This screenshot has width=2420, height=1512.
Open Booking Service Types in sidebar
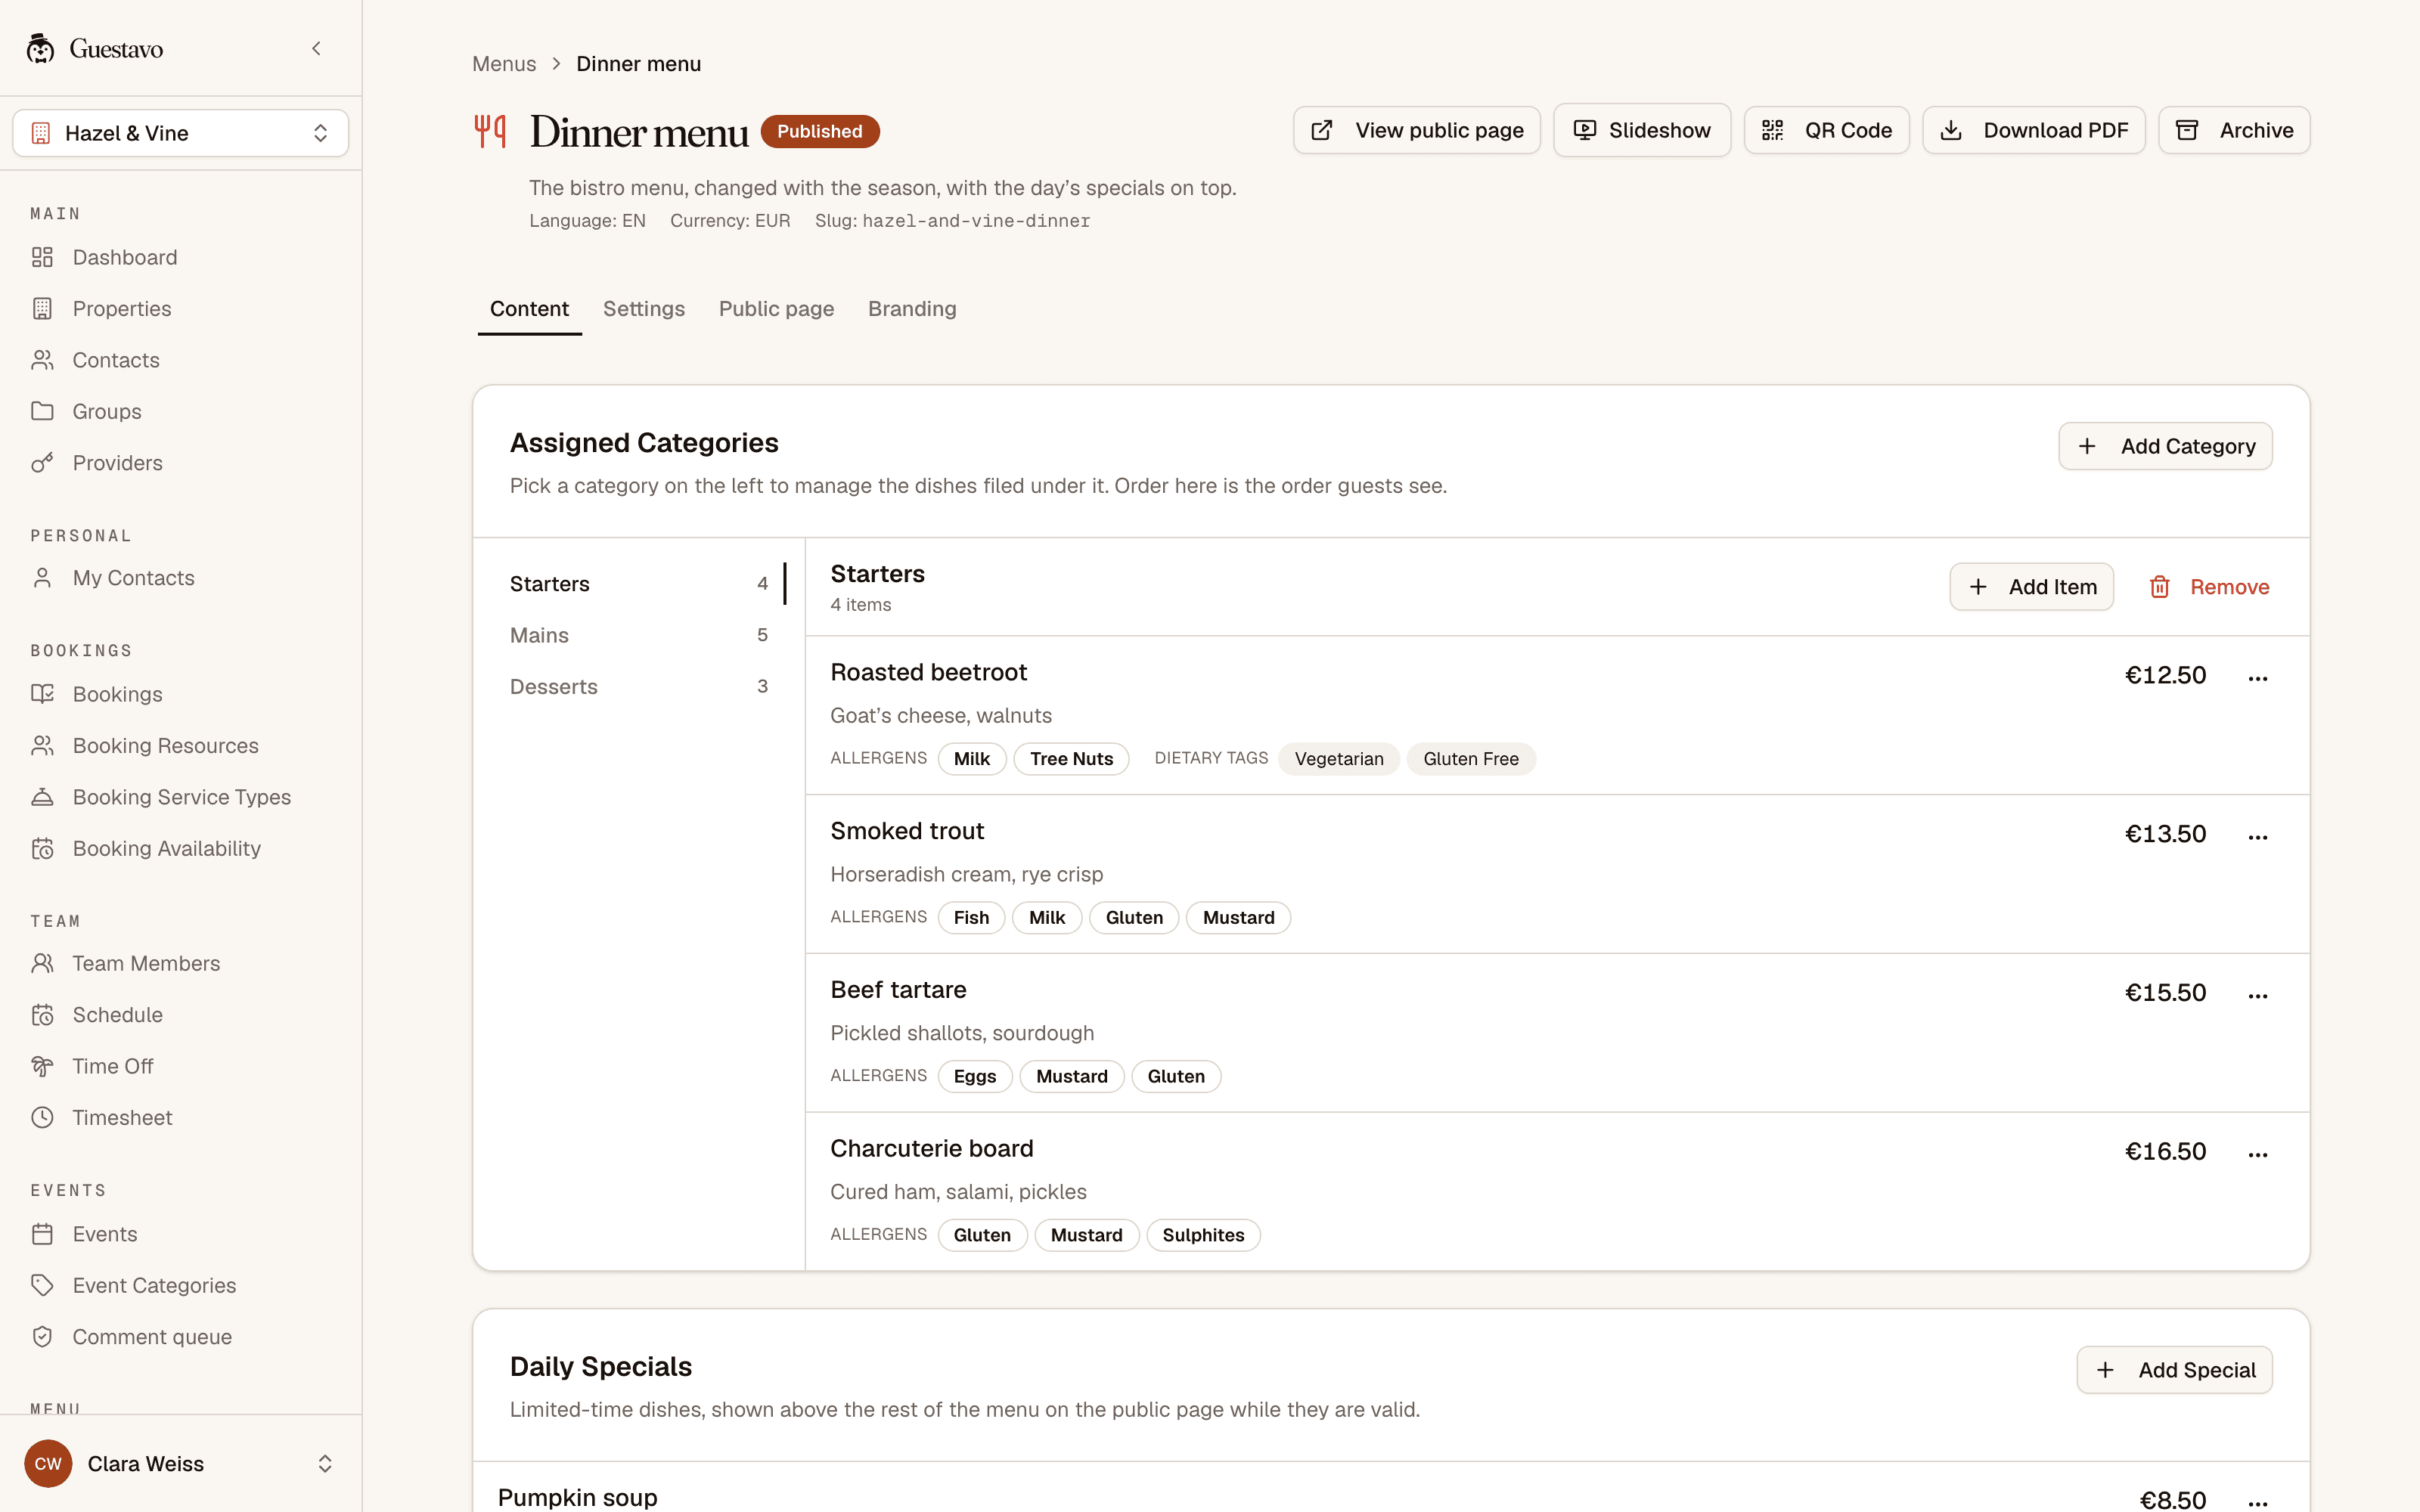coord(180,797)
